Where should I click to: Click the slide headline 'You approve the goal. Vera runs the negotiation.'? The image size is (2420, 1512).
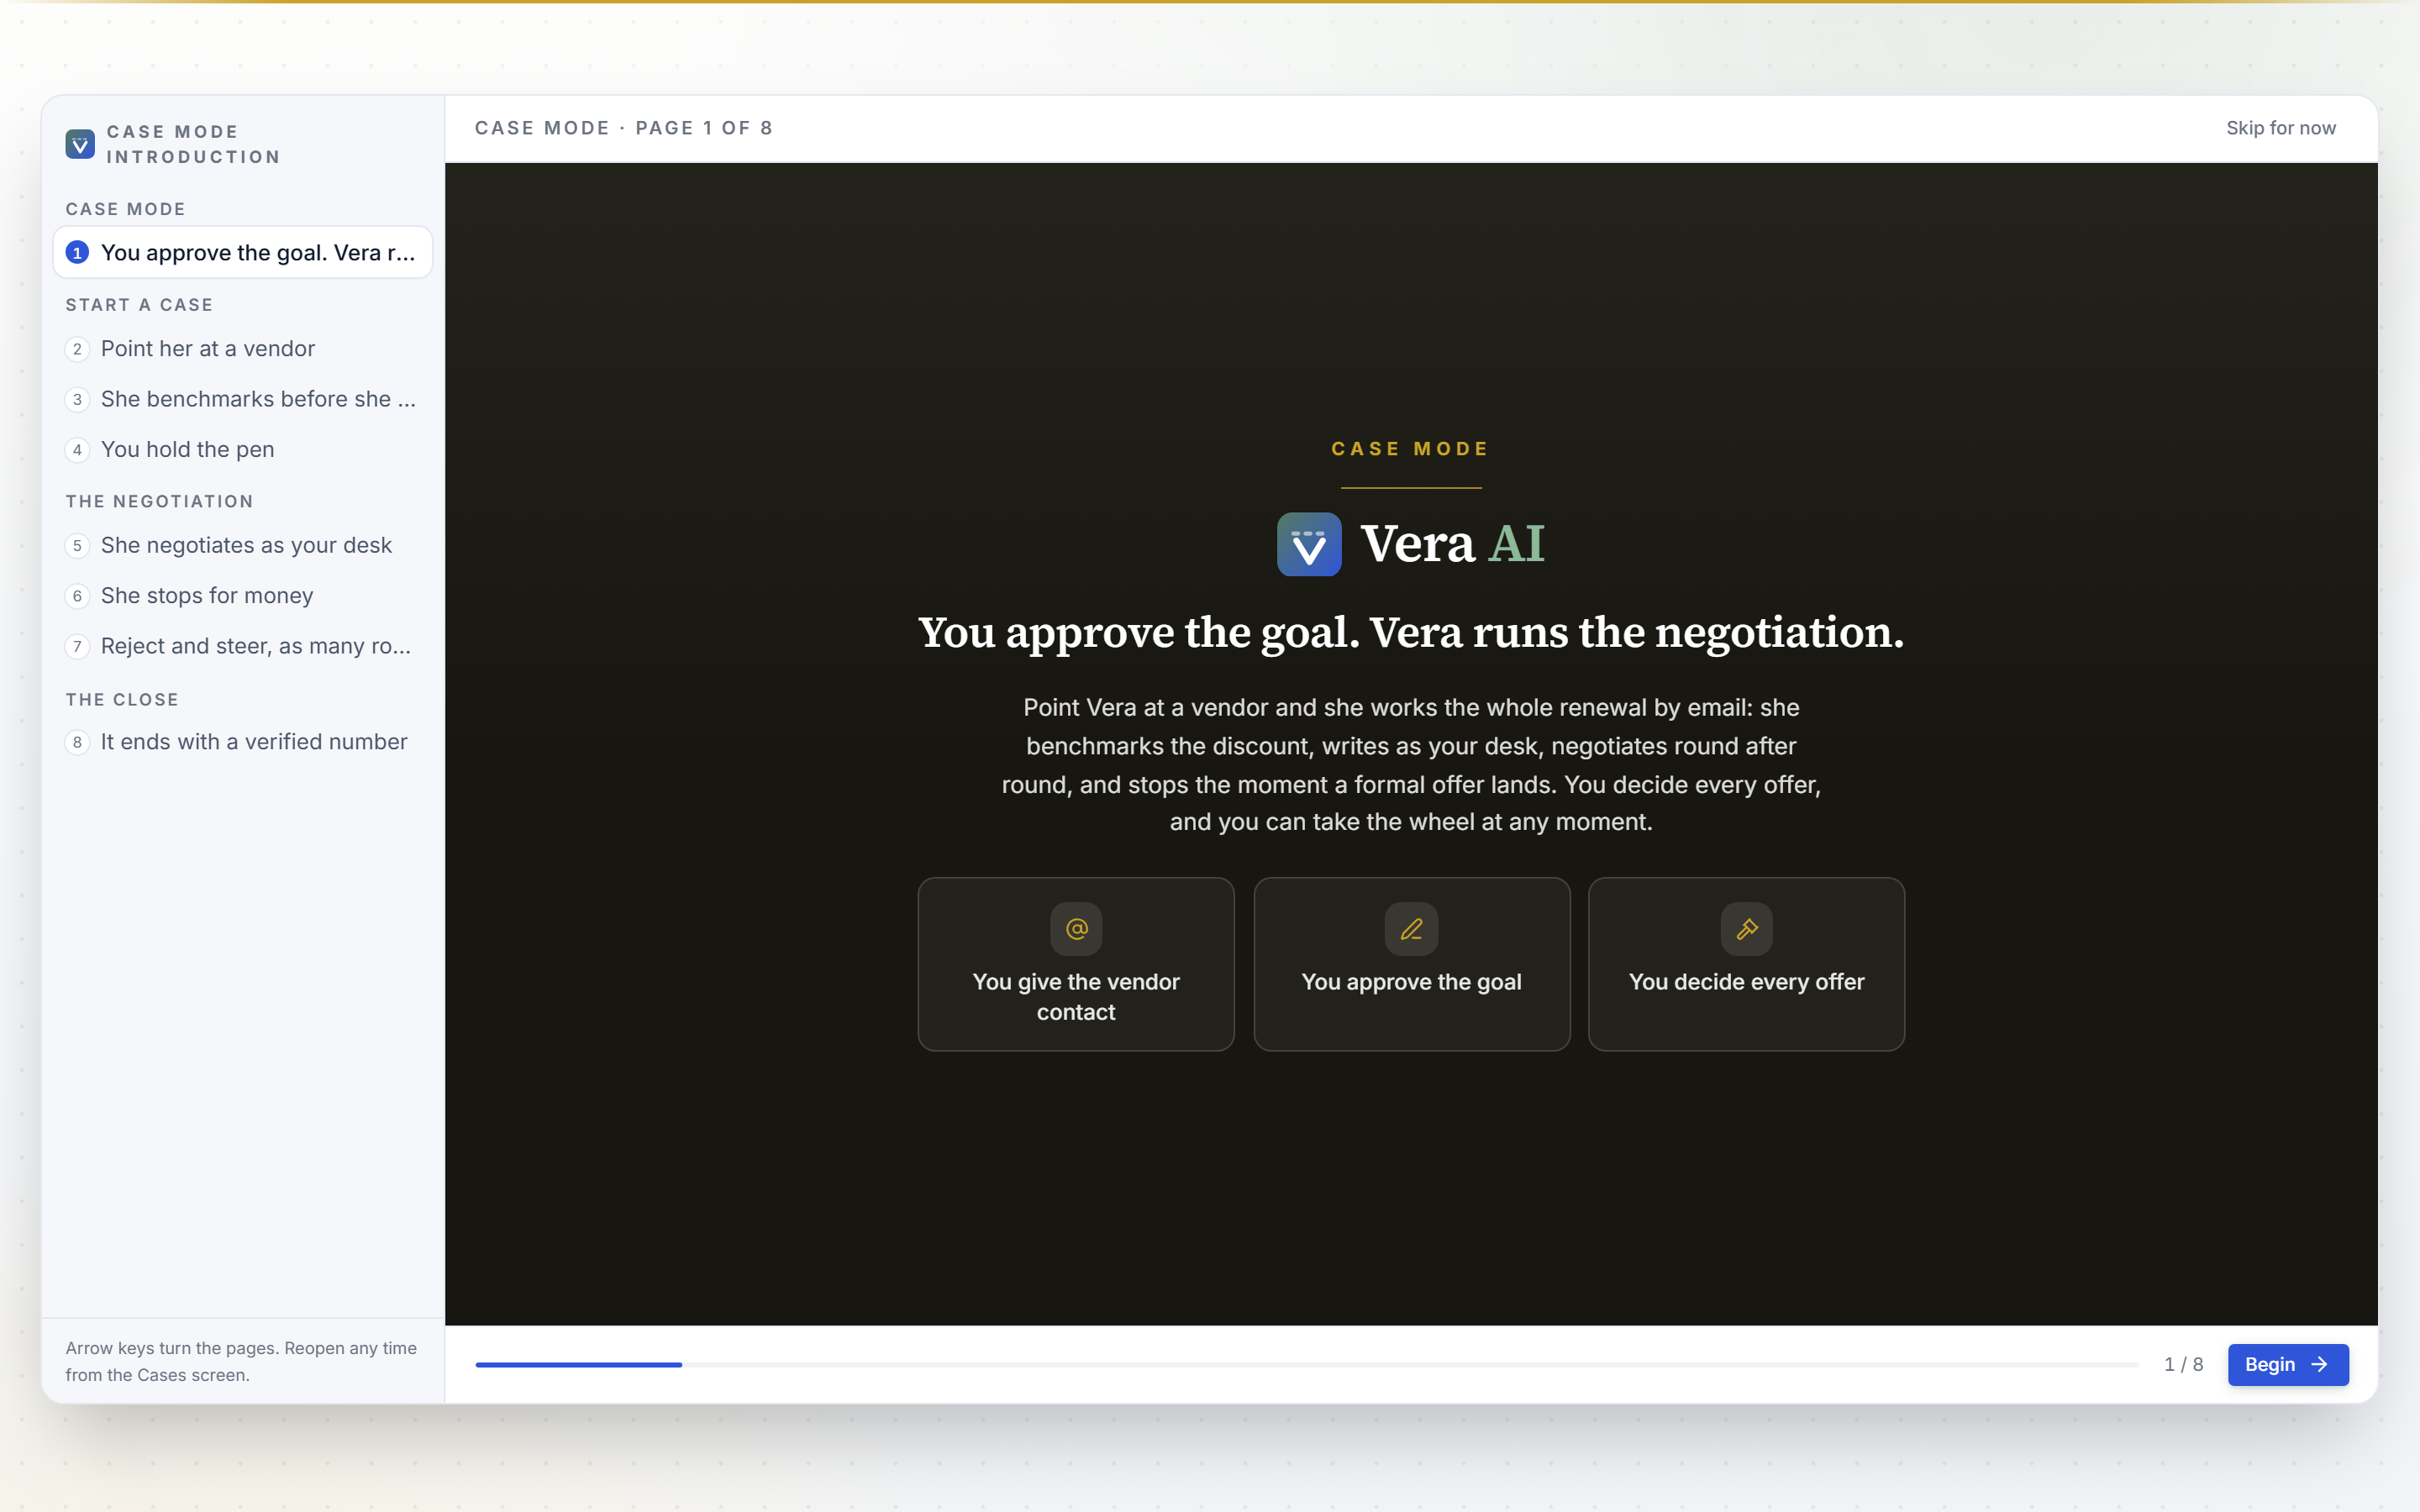[x=1411, y=632]
